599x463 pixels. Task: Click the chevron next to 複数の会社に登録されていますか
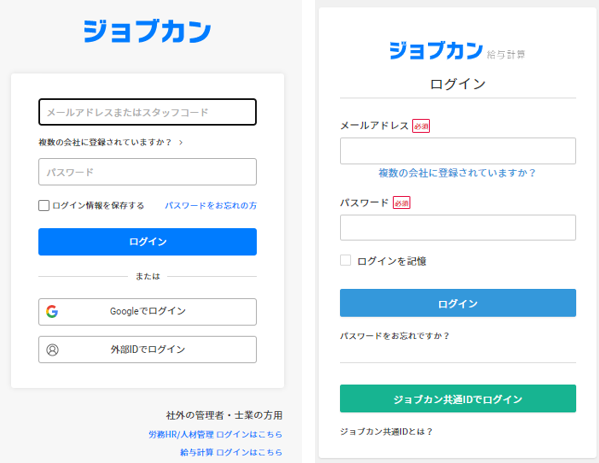181,142
